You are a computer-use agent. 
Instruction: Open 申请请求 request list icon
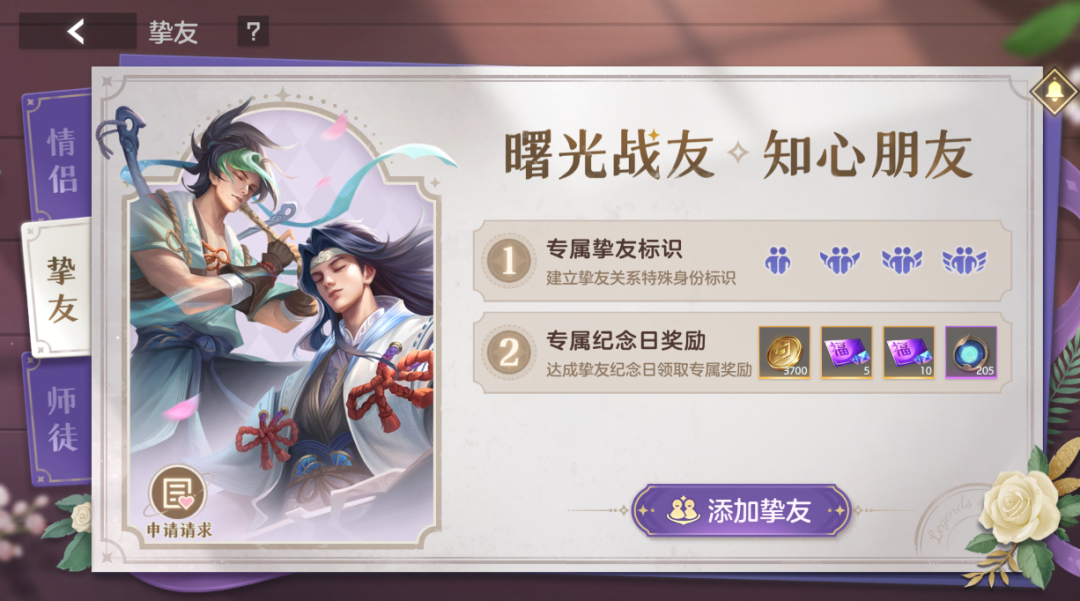click(178, 501)
